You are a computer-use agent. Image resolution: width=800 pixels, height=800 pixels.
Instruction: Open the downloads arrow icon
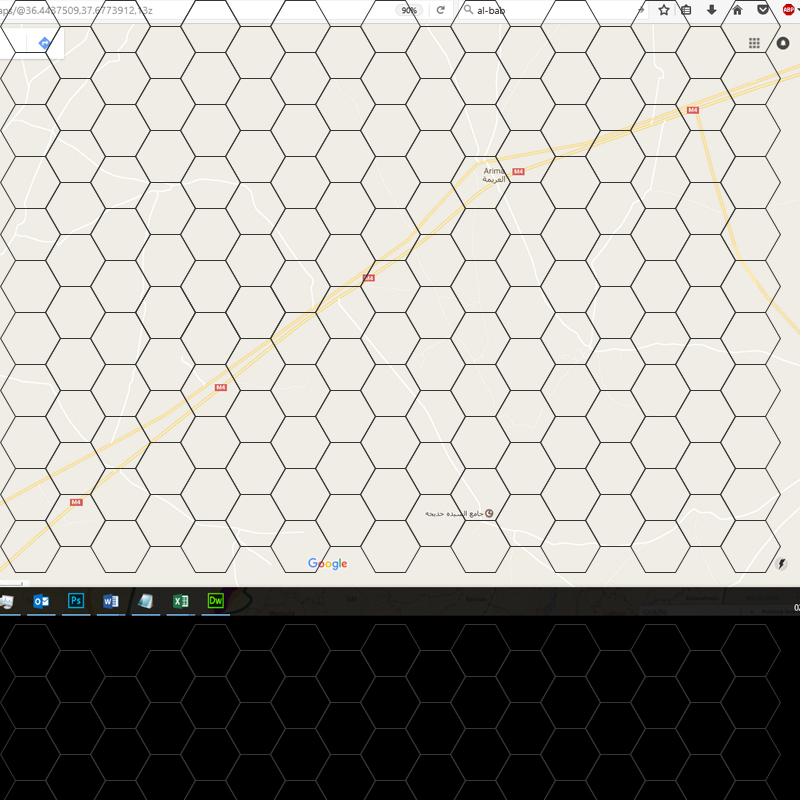[x=712, y=10]
